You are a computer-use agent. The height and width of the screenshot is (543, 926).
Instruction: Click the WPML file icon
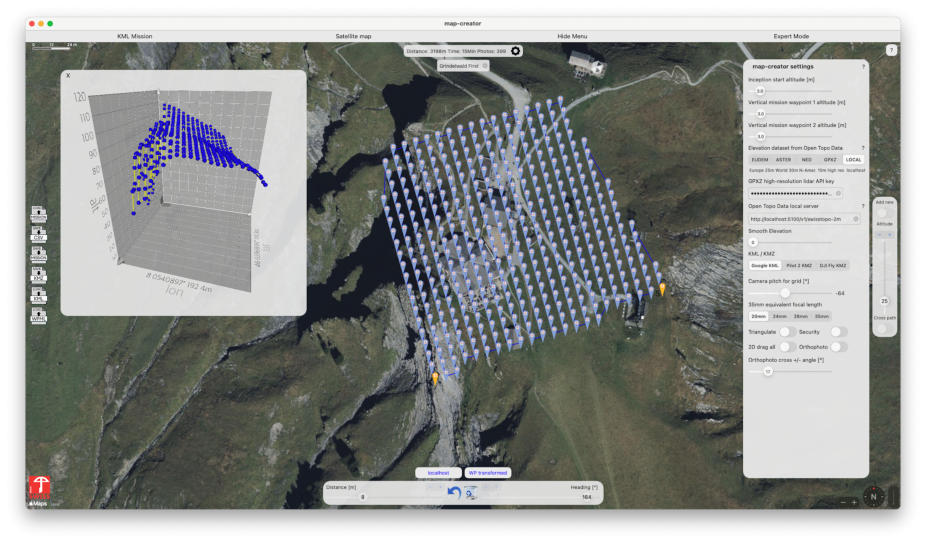38,316
